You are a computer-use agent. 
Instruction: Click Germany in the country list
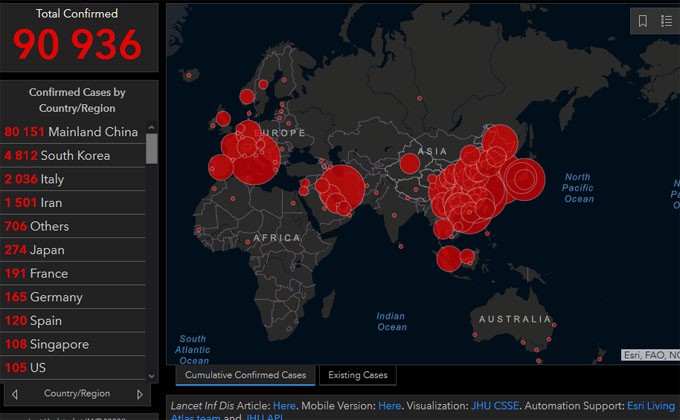pos(44,297)
